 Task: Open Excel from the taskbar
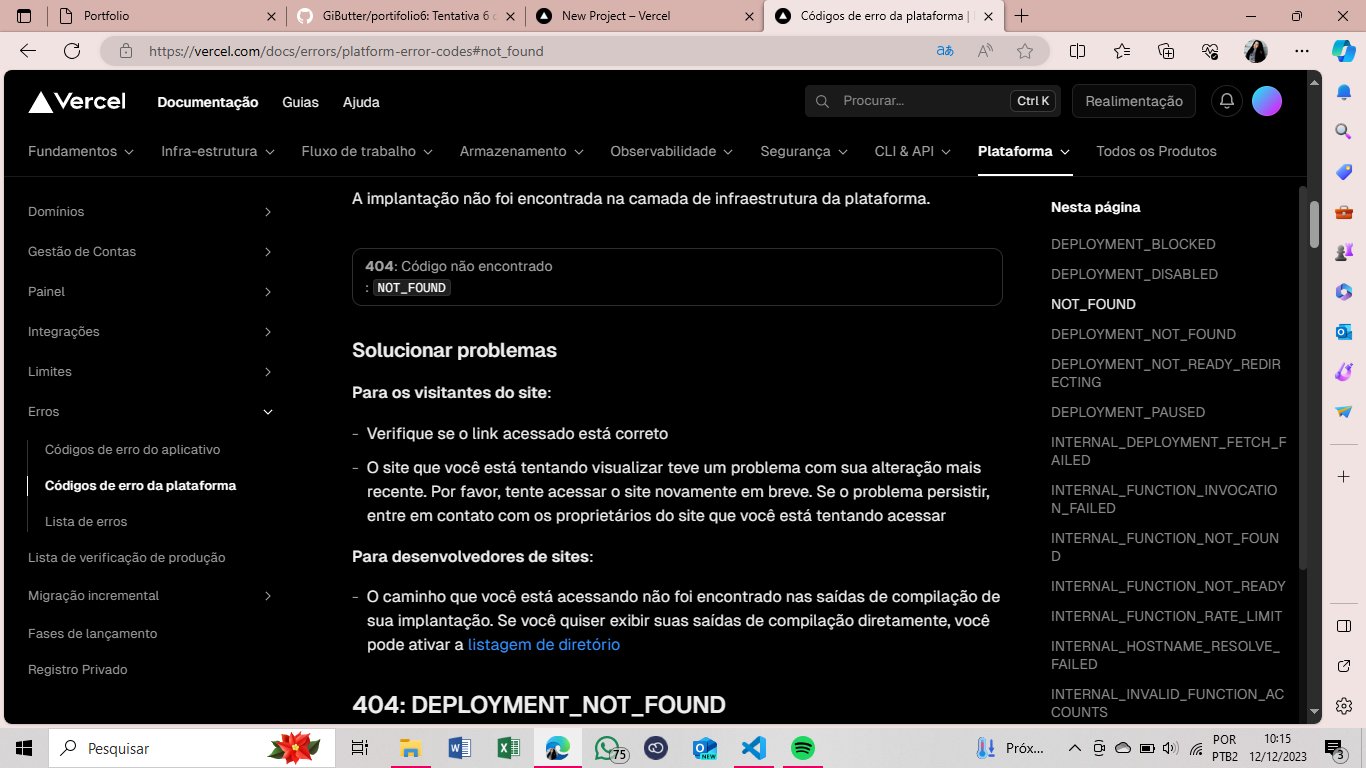click(x=508, y=748)
